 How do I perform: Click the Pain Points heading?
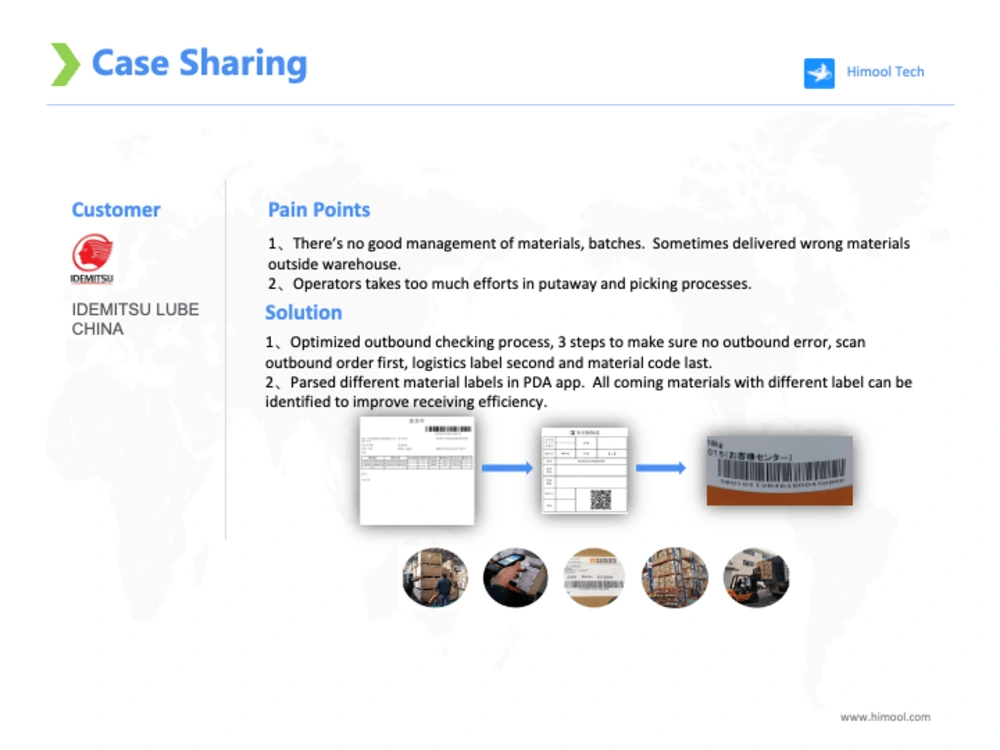point(319,210)
